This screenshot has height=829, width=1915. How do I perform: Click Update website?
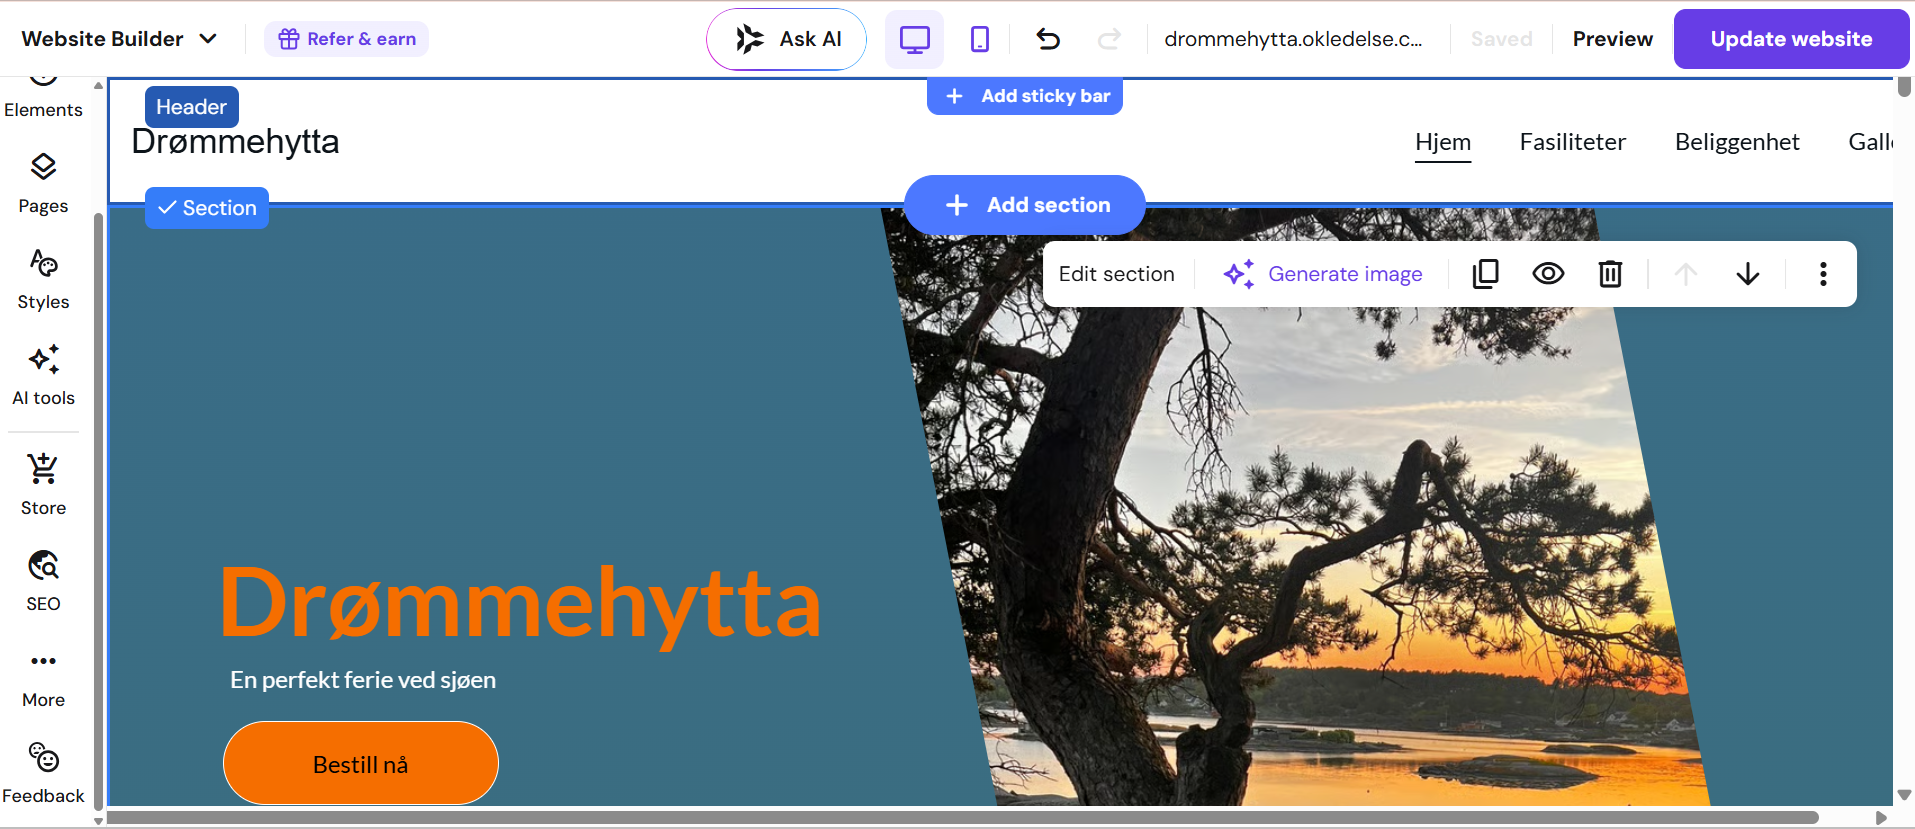[1791, 39]
